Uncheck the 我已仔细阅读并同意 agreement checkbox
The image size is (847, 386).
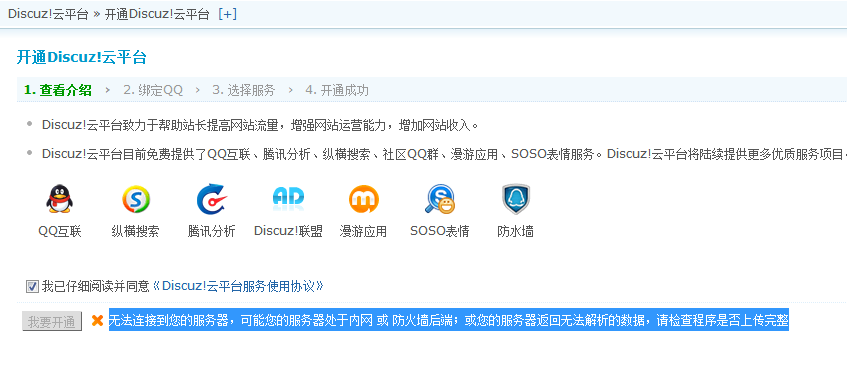click(32, 286)
